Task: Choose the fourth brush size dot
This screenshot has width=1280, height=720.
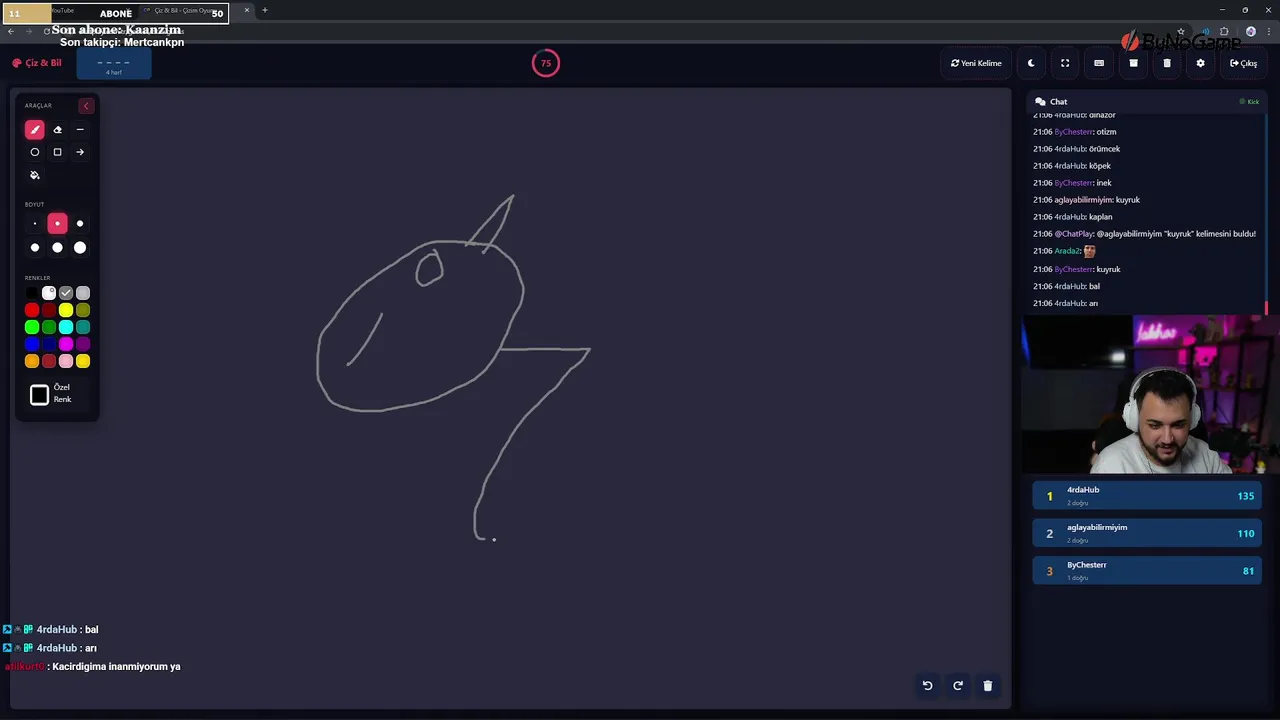Action: (35, 247)
